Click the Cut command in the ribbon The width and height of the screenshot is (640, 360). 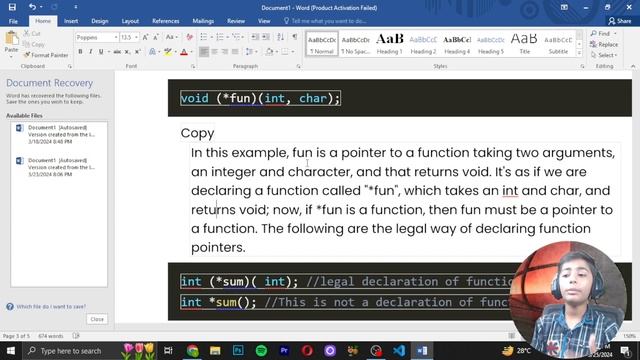click(32, 33)
